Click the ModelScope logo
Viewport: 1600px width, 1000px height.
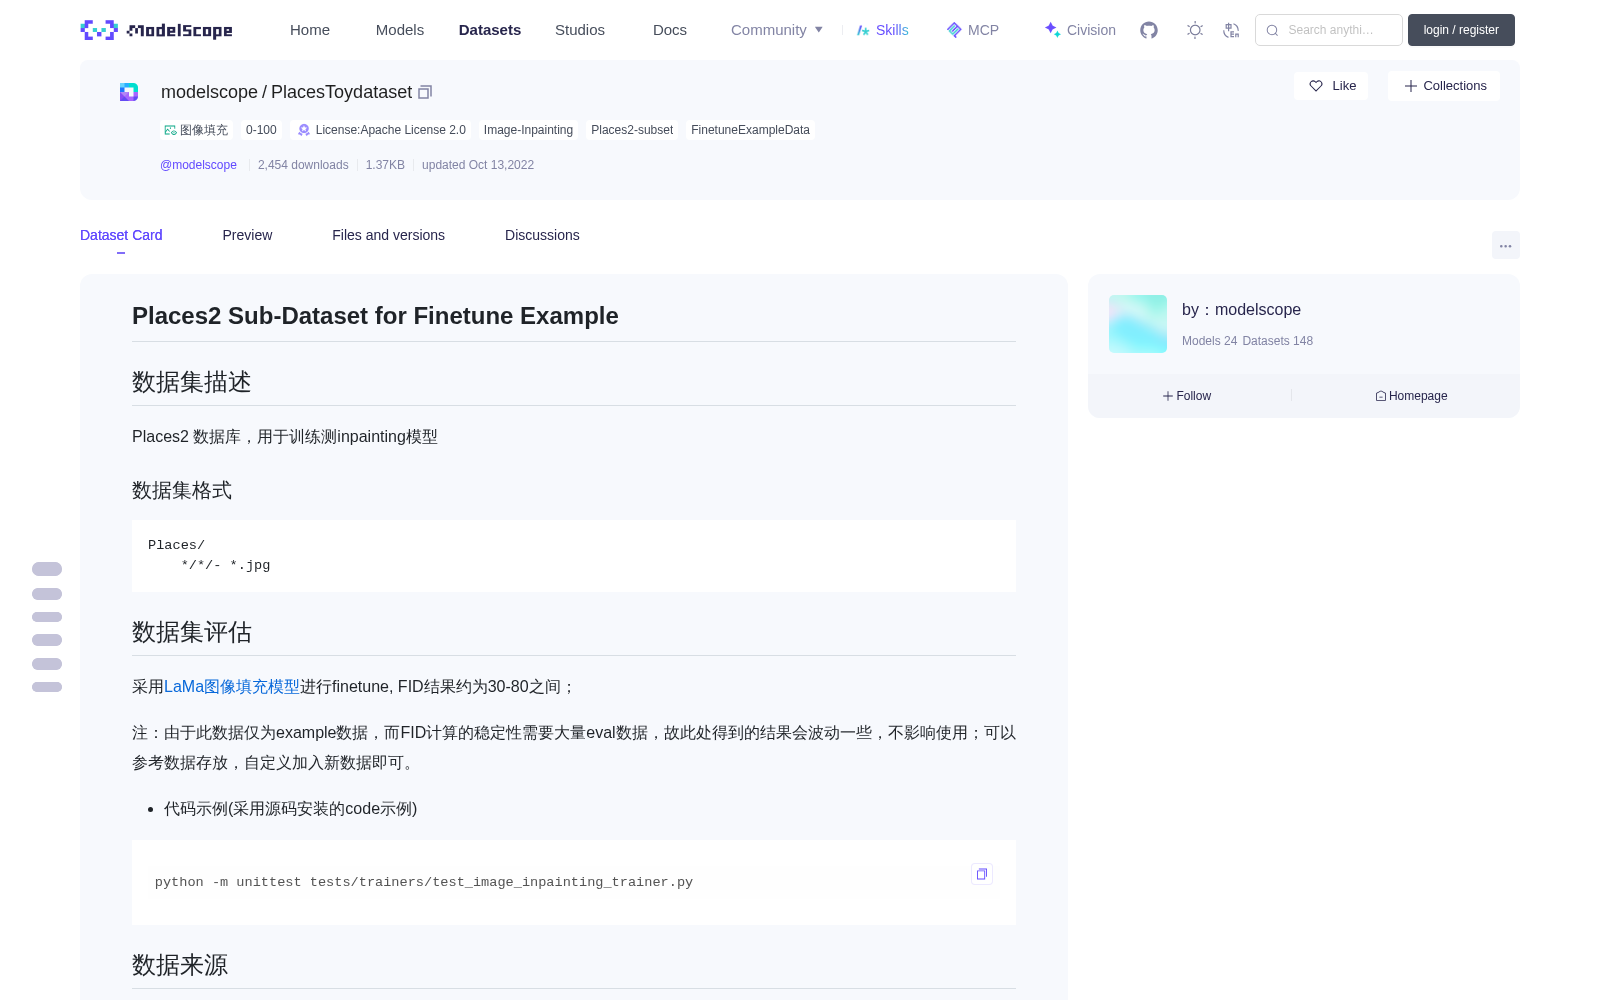pyautogui.click(x=157, y=30)
